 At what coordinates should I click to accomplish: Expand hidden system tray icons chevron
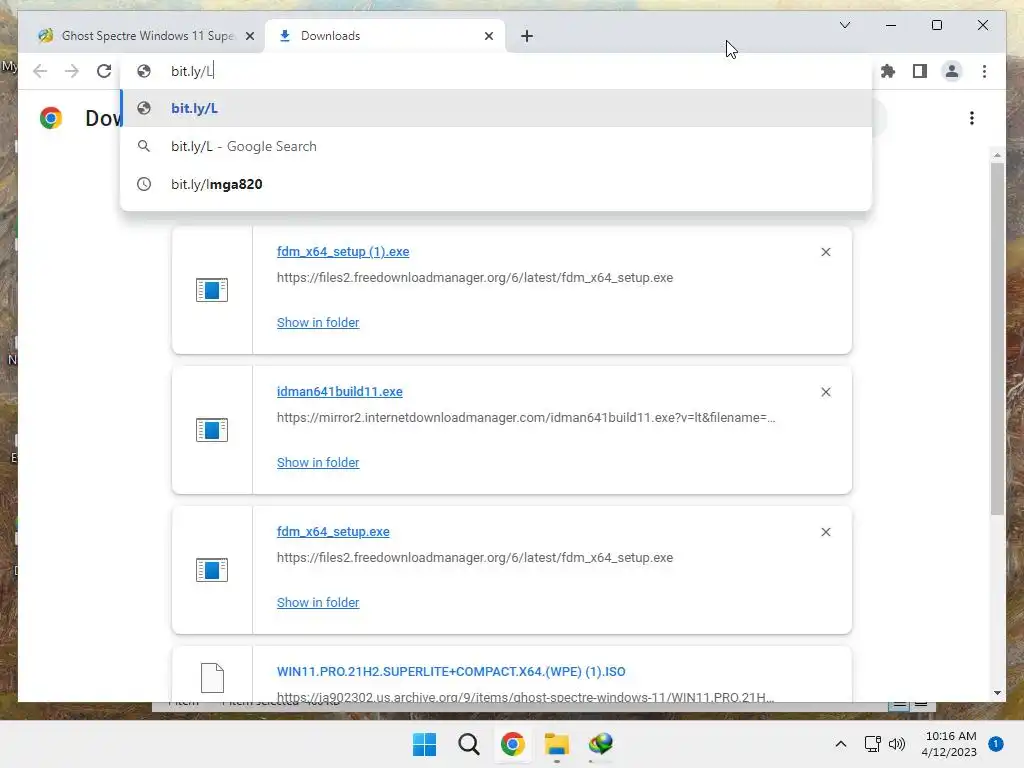(840, 744)
